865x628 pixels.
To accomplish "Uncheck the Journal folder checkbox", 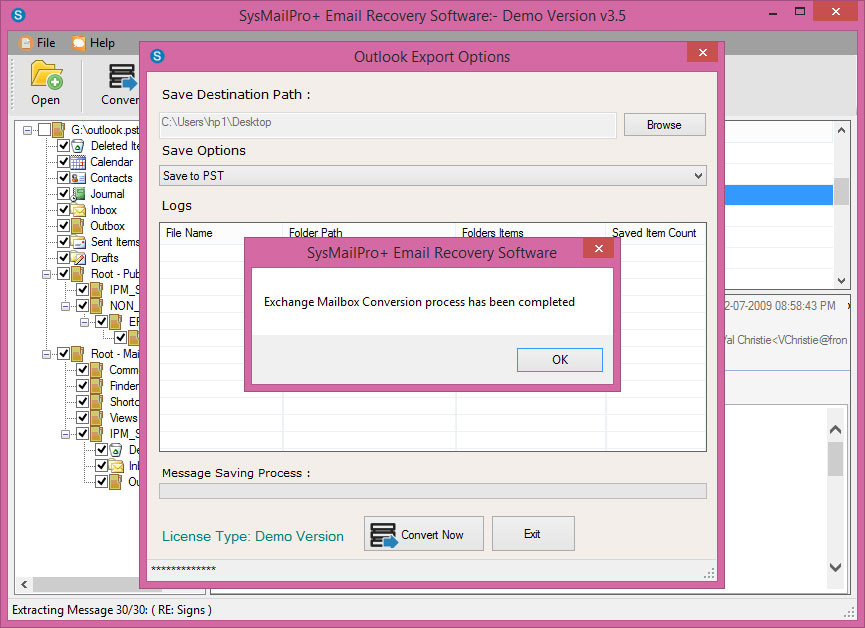I will click(x=63, y=194).
